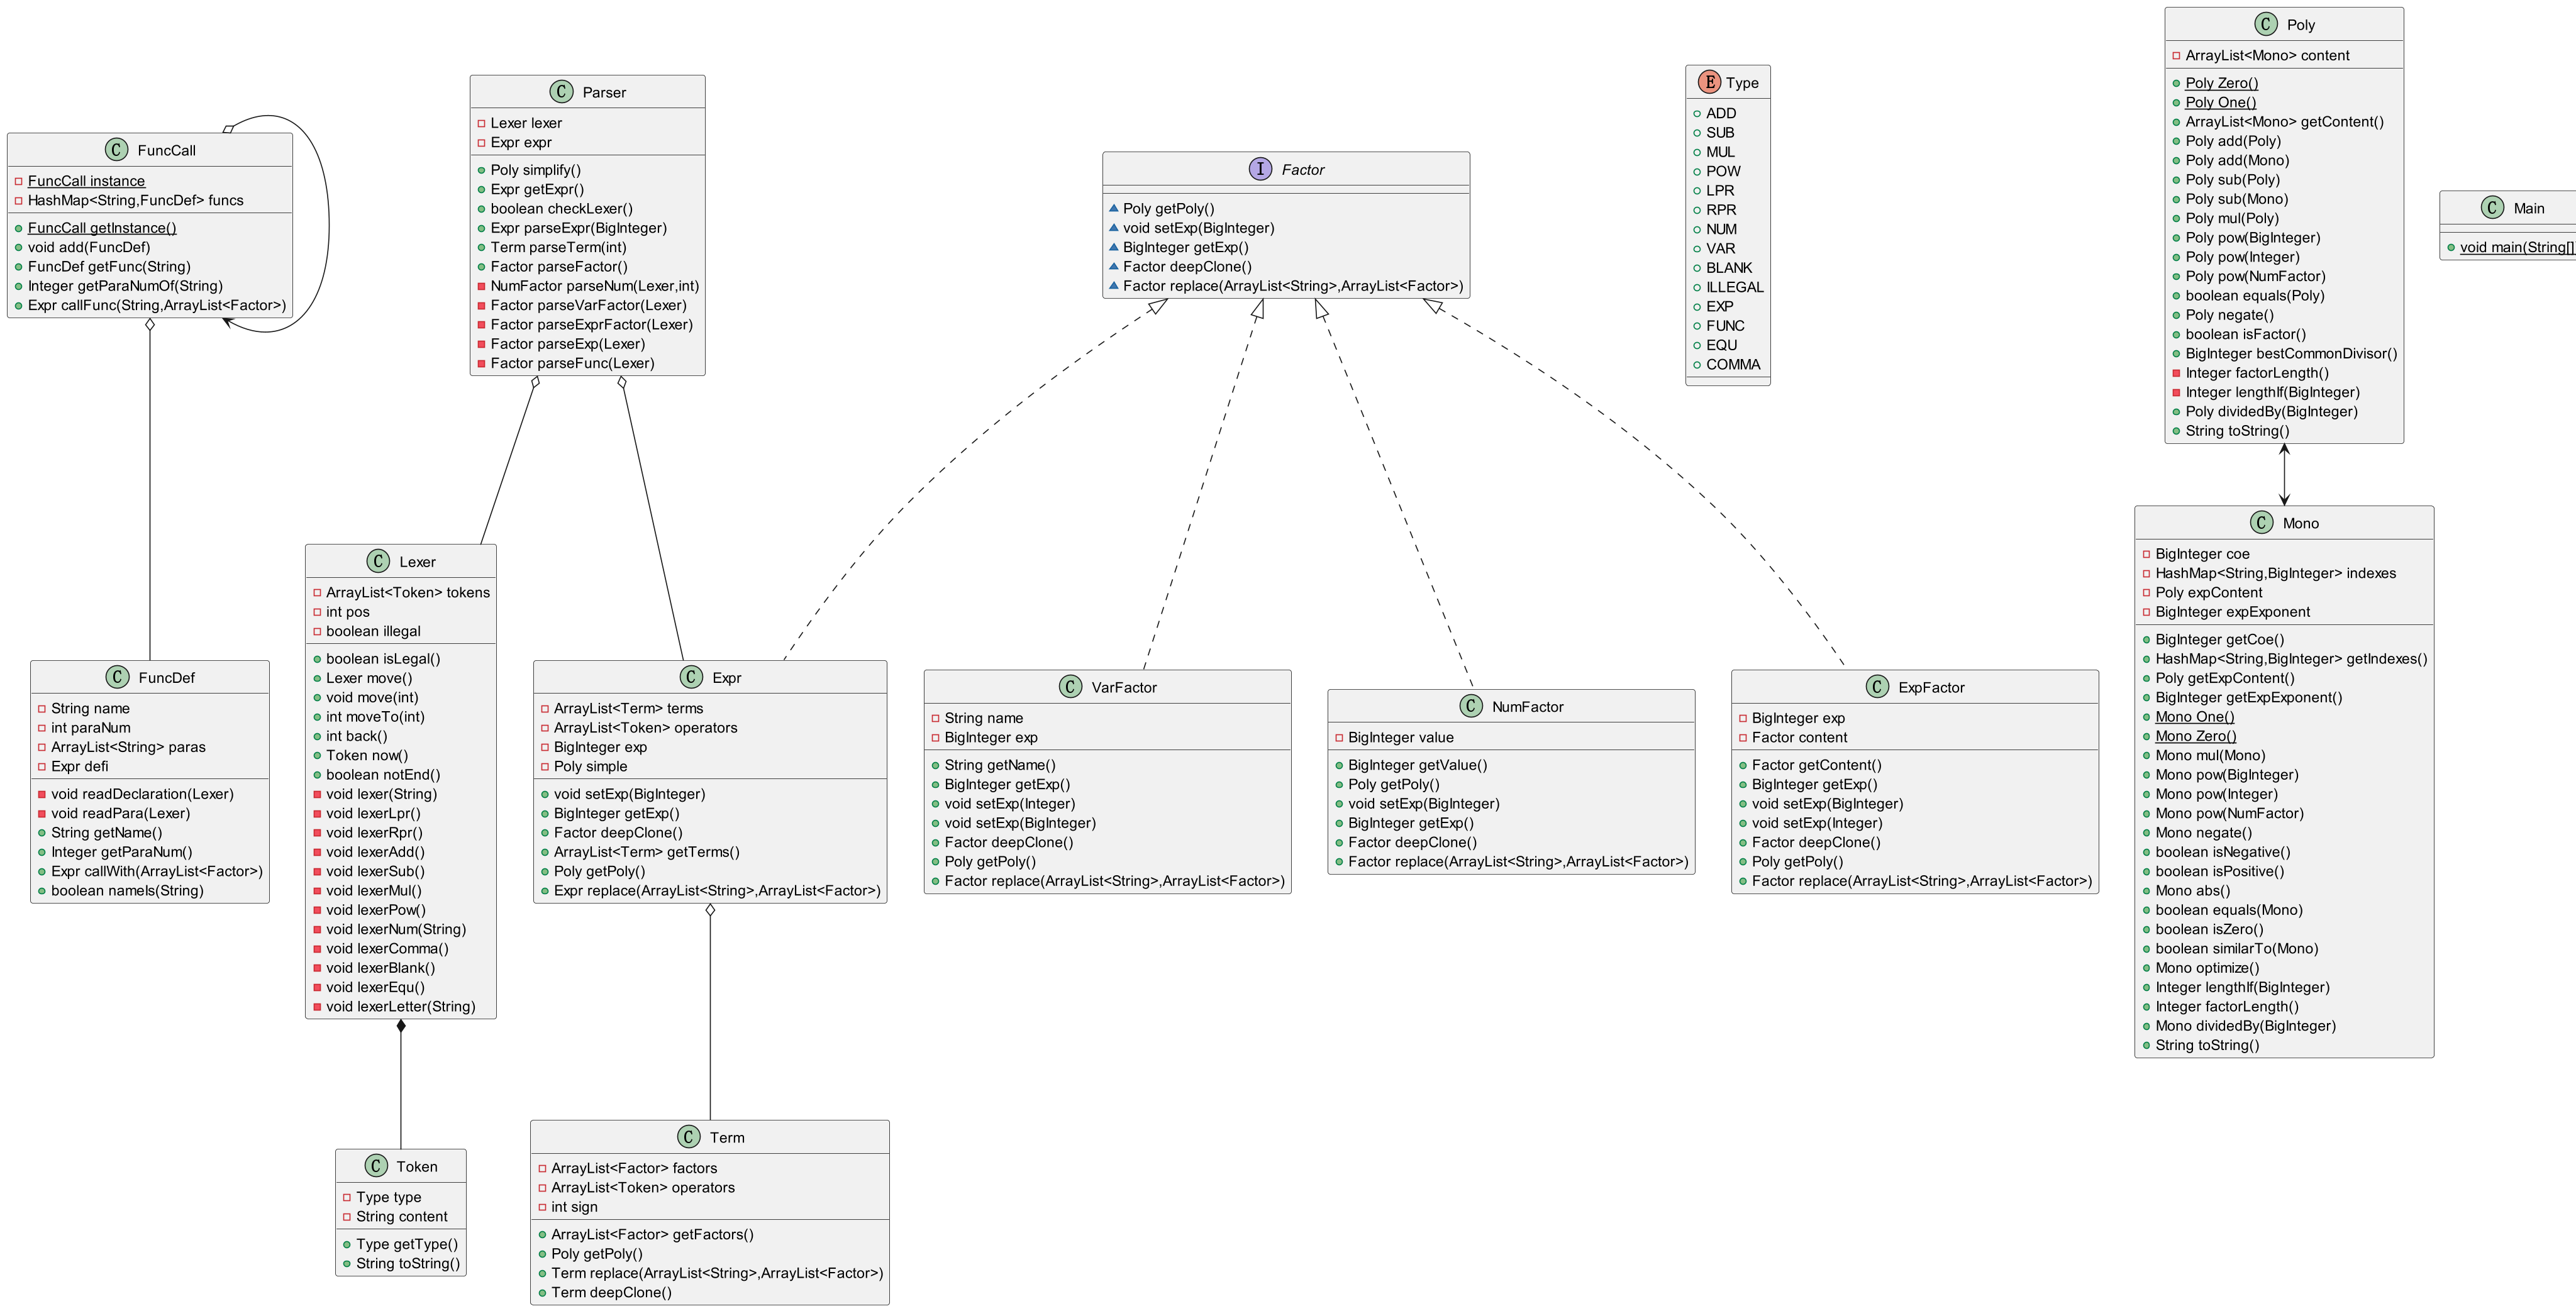The image size is (2576, 1311).
Task: Open the static getInstance() method in FuncCall
Action: coord(101,228)
